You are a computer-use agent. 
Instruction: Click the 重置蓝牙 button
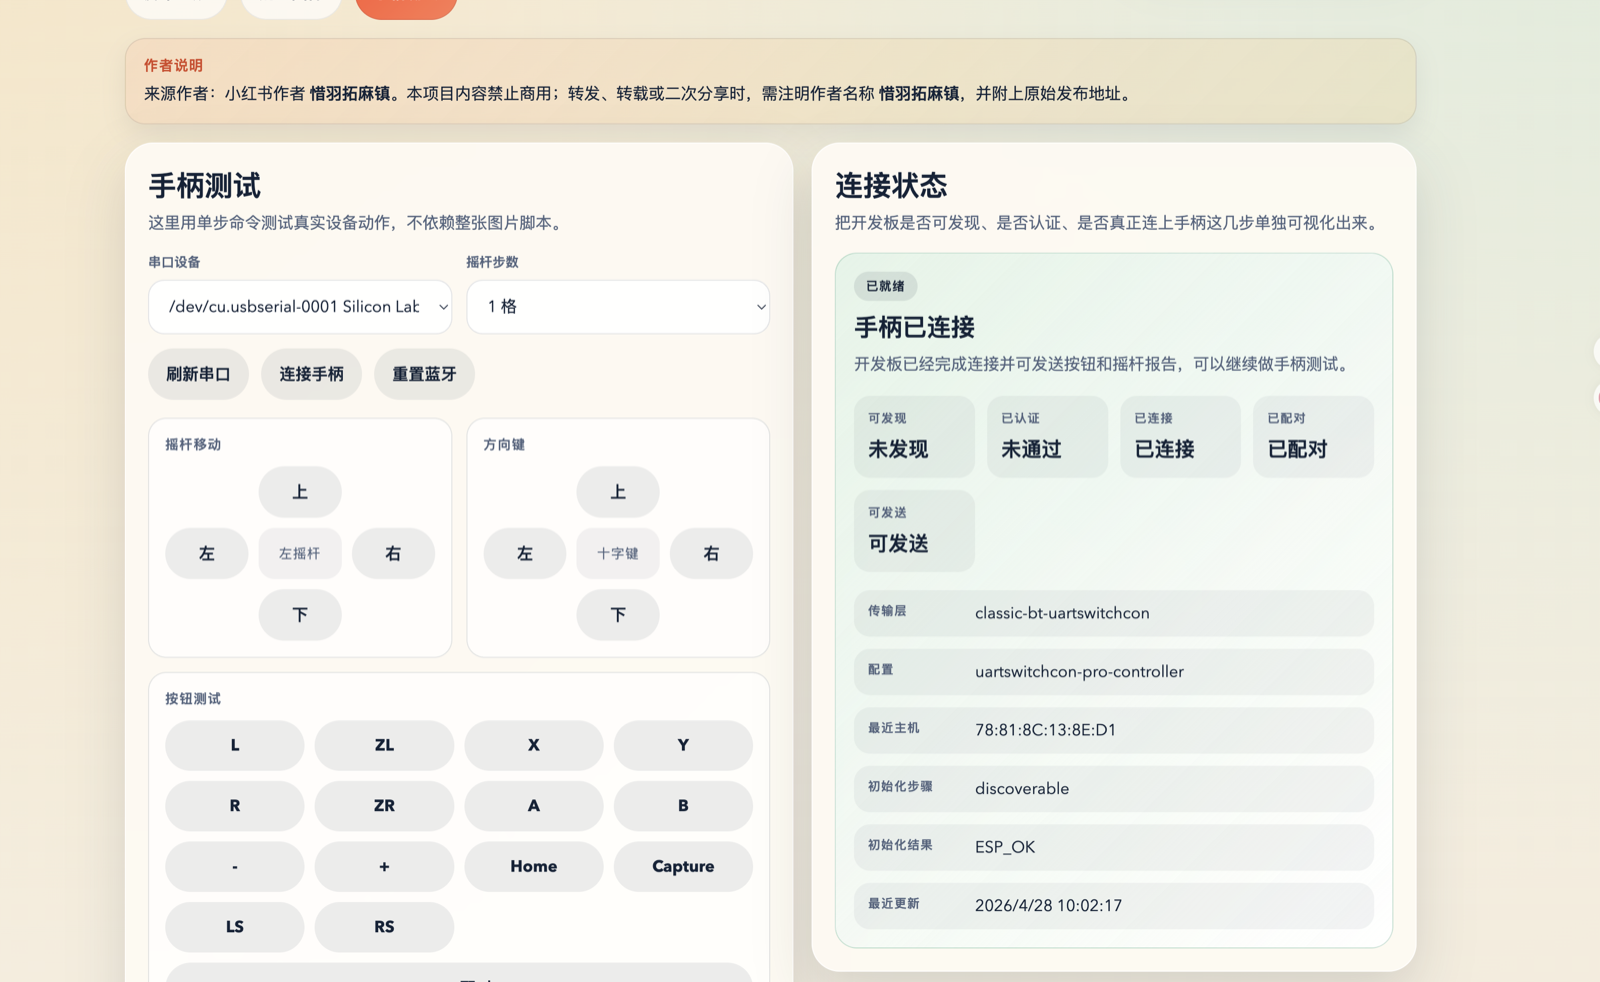tap(424, 374)
